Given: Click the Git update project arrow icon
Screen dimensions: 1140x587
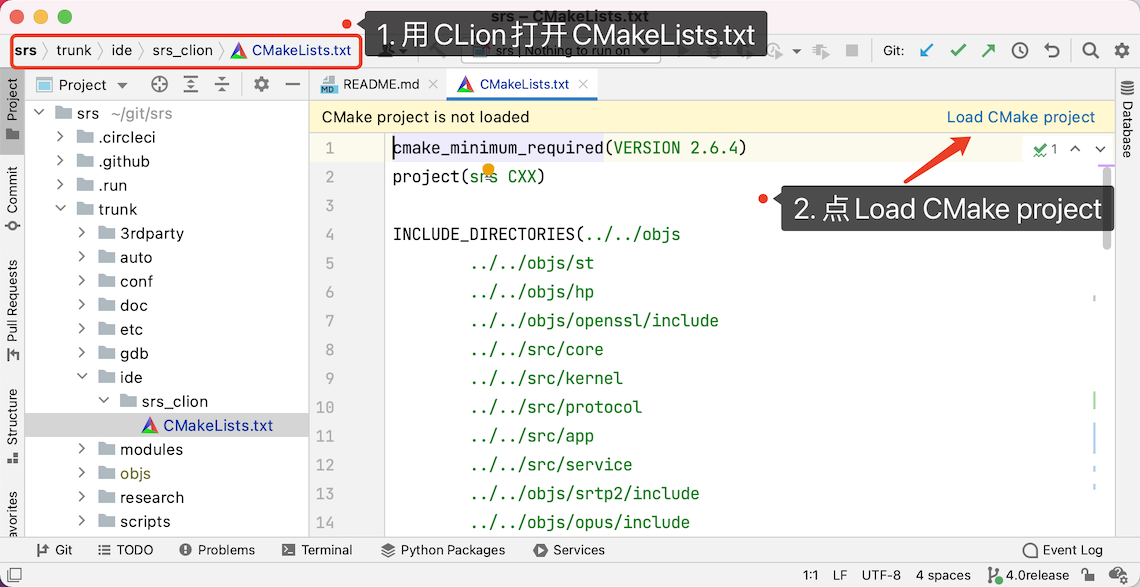Looking at the screenshot, I should tap(927, 50).
